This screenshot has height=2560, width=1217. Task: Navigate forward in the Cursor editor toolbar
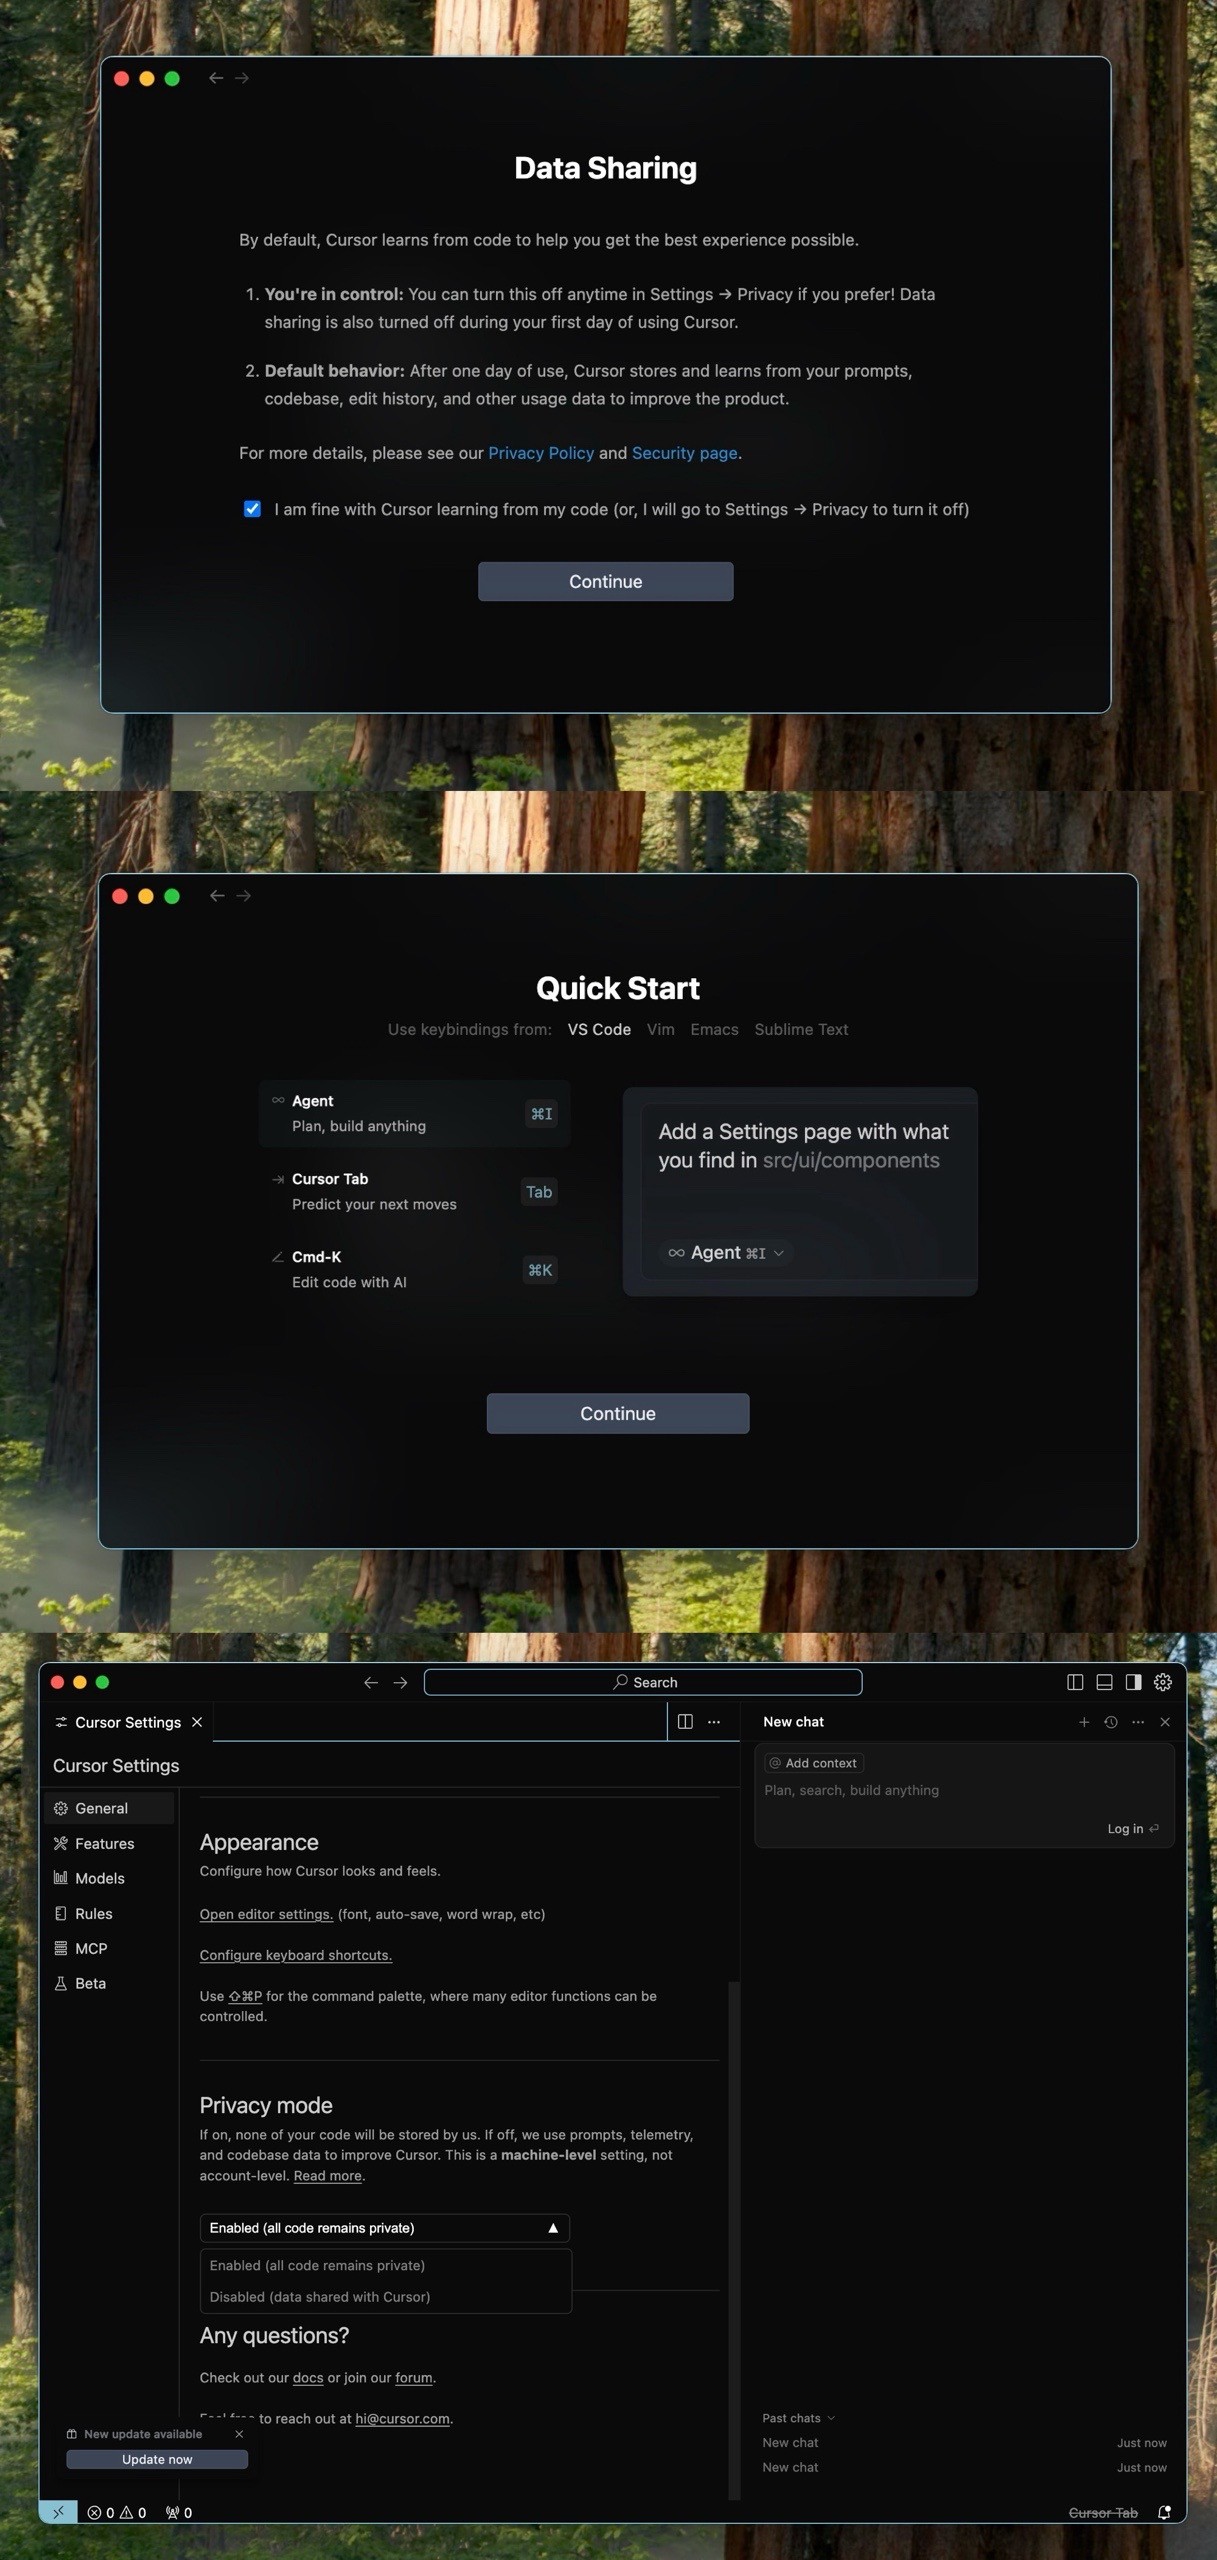(400, 1682)
